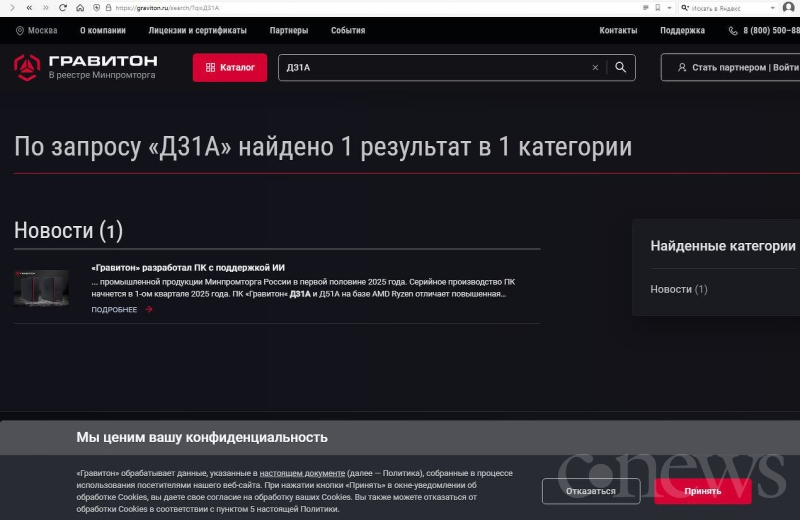Open the настоящем документе policy link

(x=302, y=473)
